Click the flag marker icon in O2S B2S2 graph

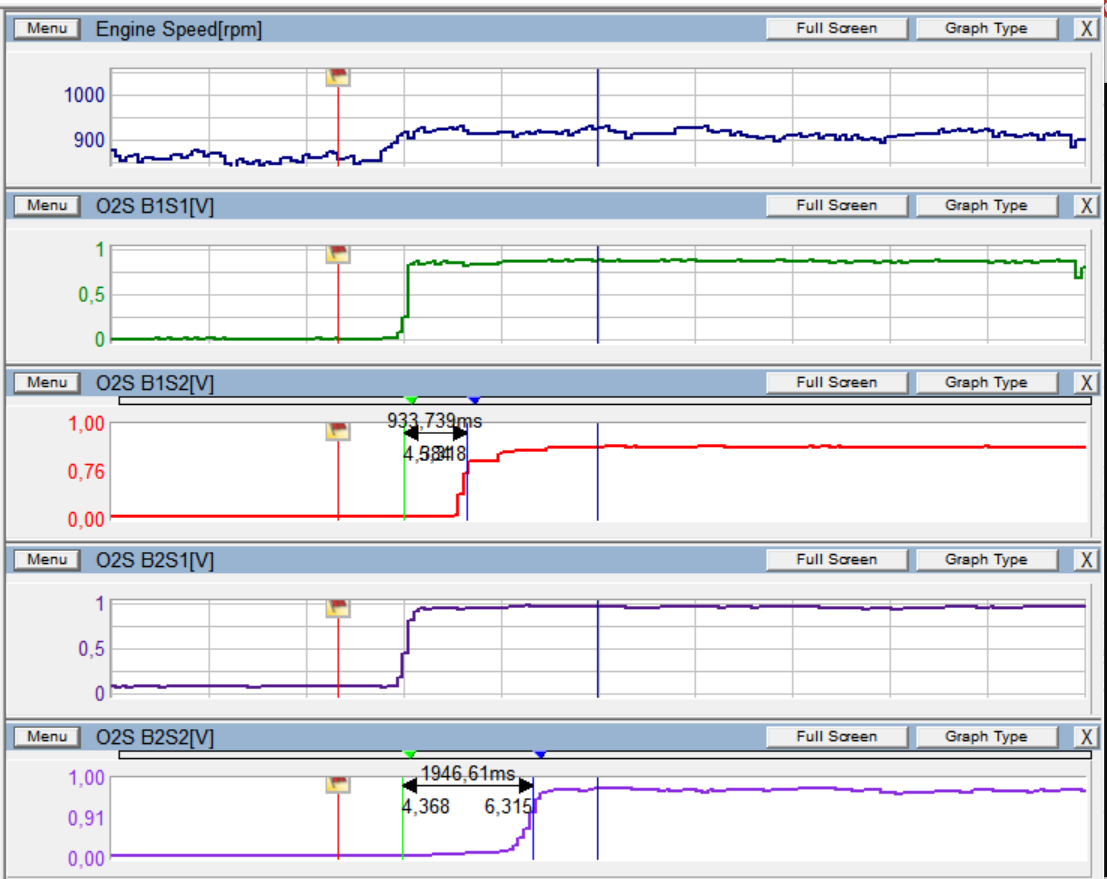click(x=339, y=785)
